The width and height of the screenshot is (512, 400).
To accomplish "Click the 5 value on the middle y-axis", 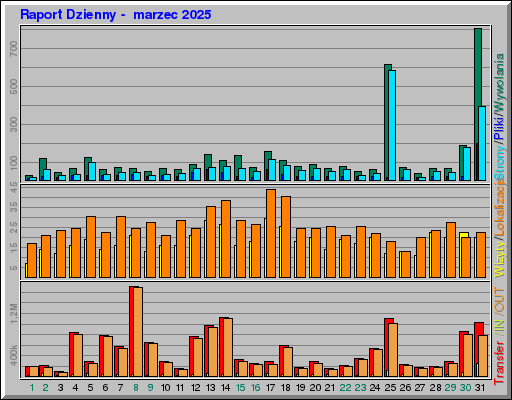I will (x=14, y=268).
